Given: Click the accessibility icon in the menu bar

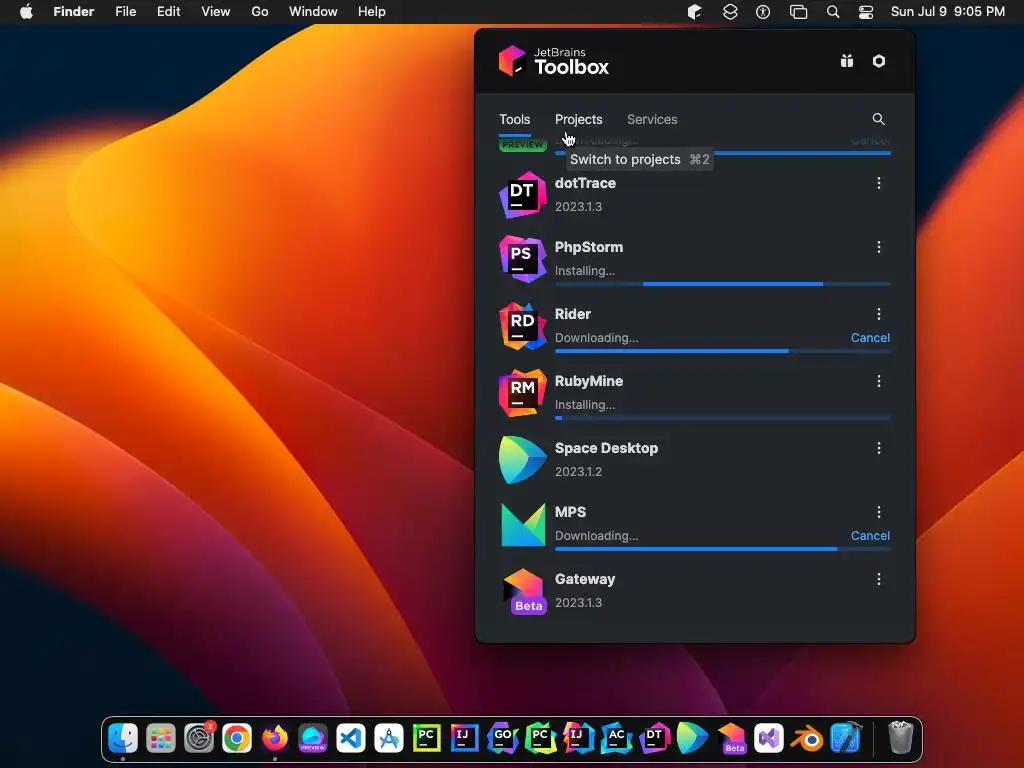Looking at the screenshot, I should click(763, 12).
